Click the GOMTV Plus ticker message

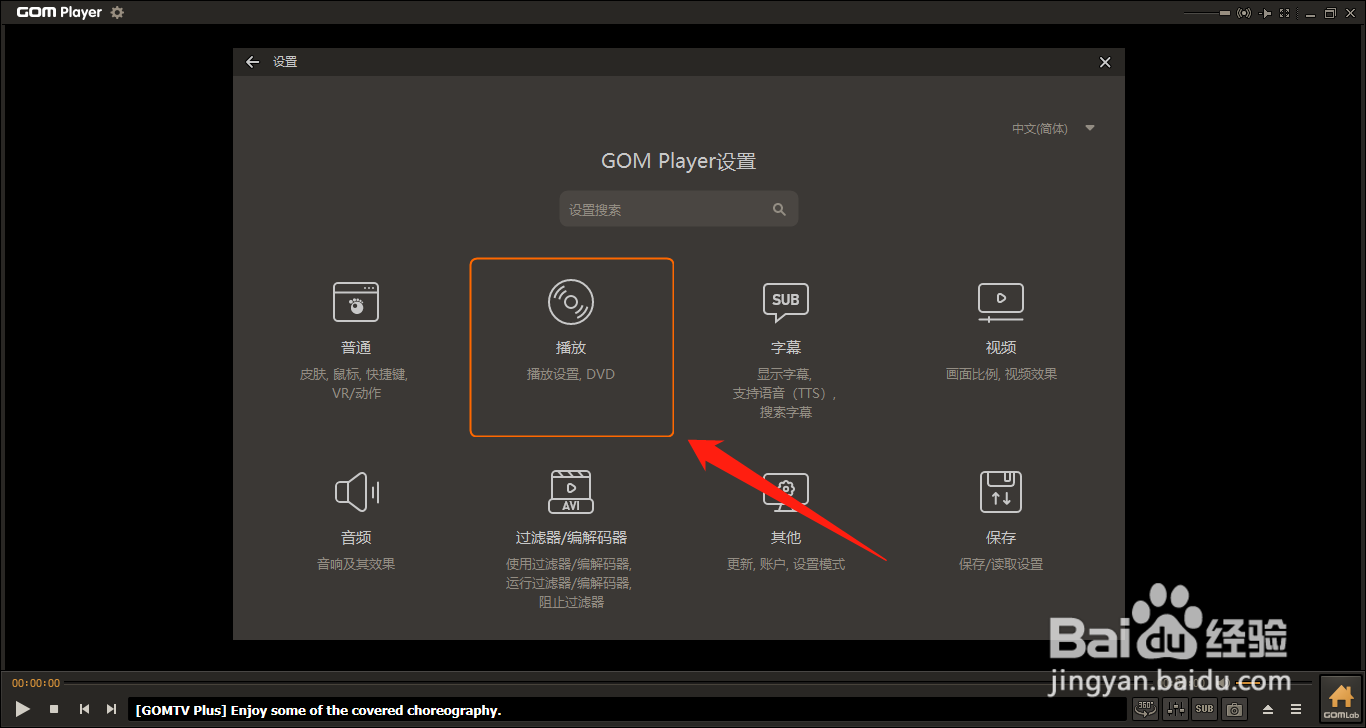coord(318,710)
